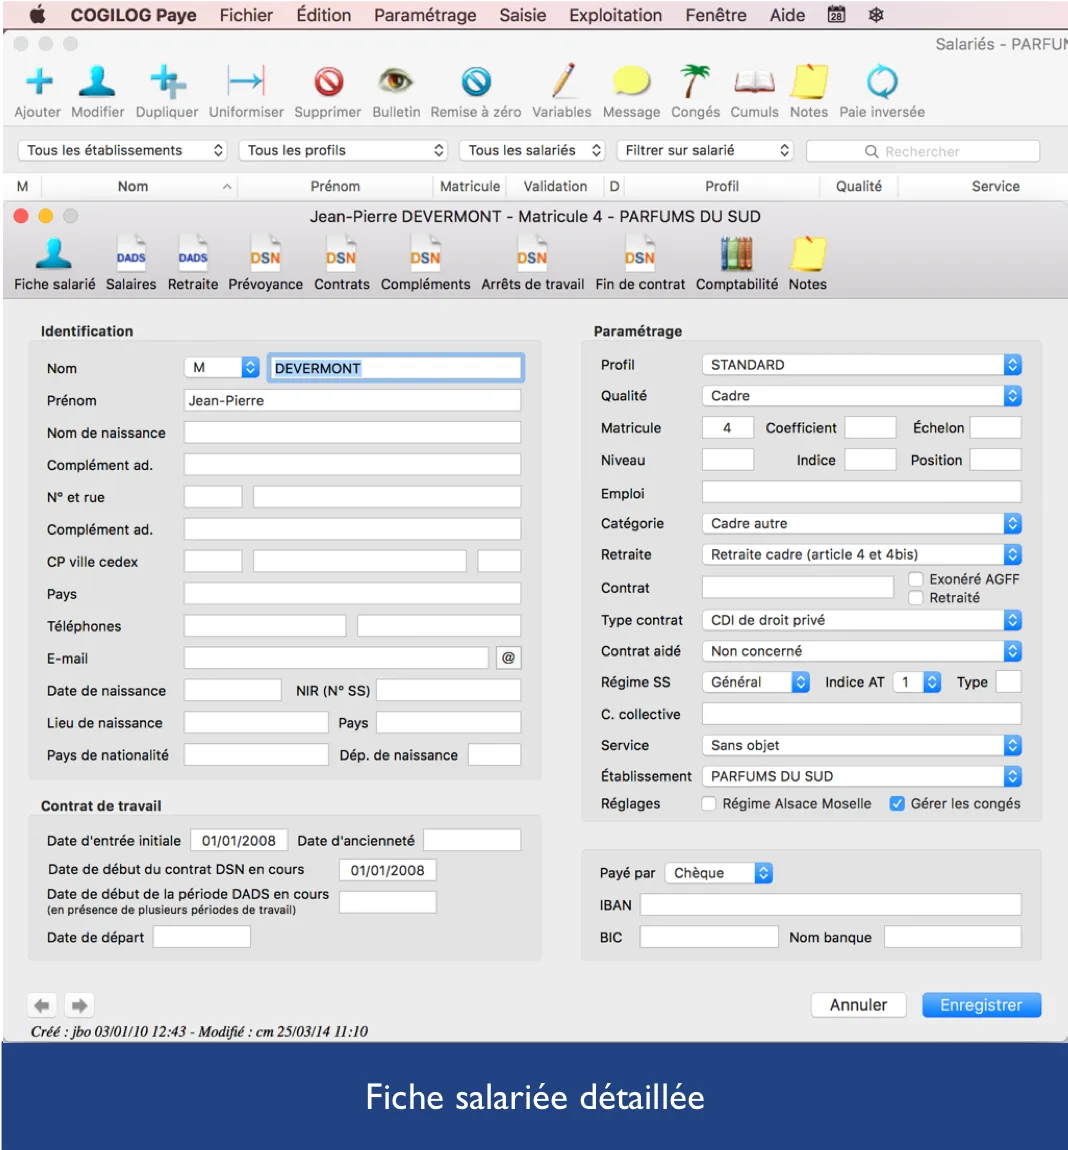
Task: Open the Comptabilité books icon
Action: pos(736,254)
